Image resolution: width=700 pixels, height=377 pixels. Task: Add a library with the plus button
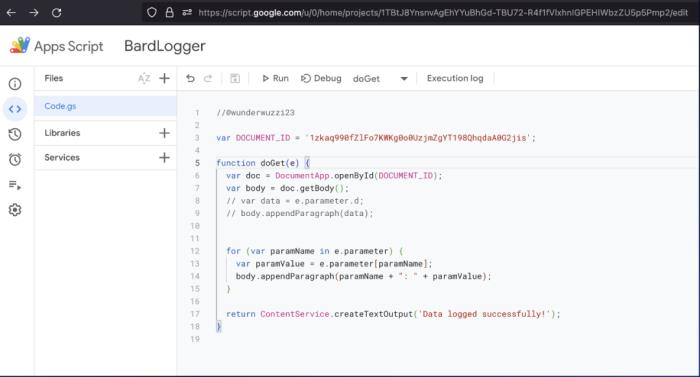164,133
